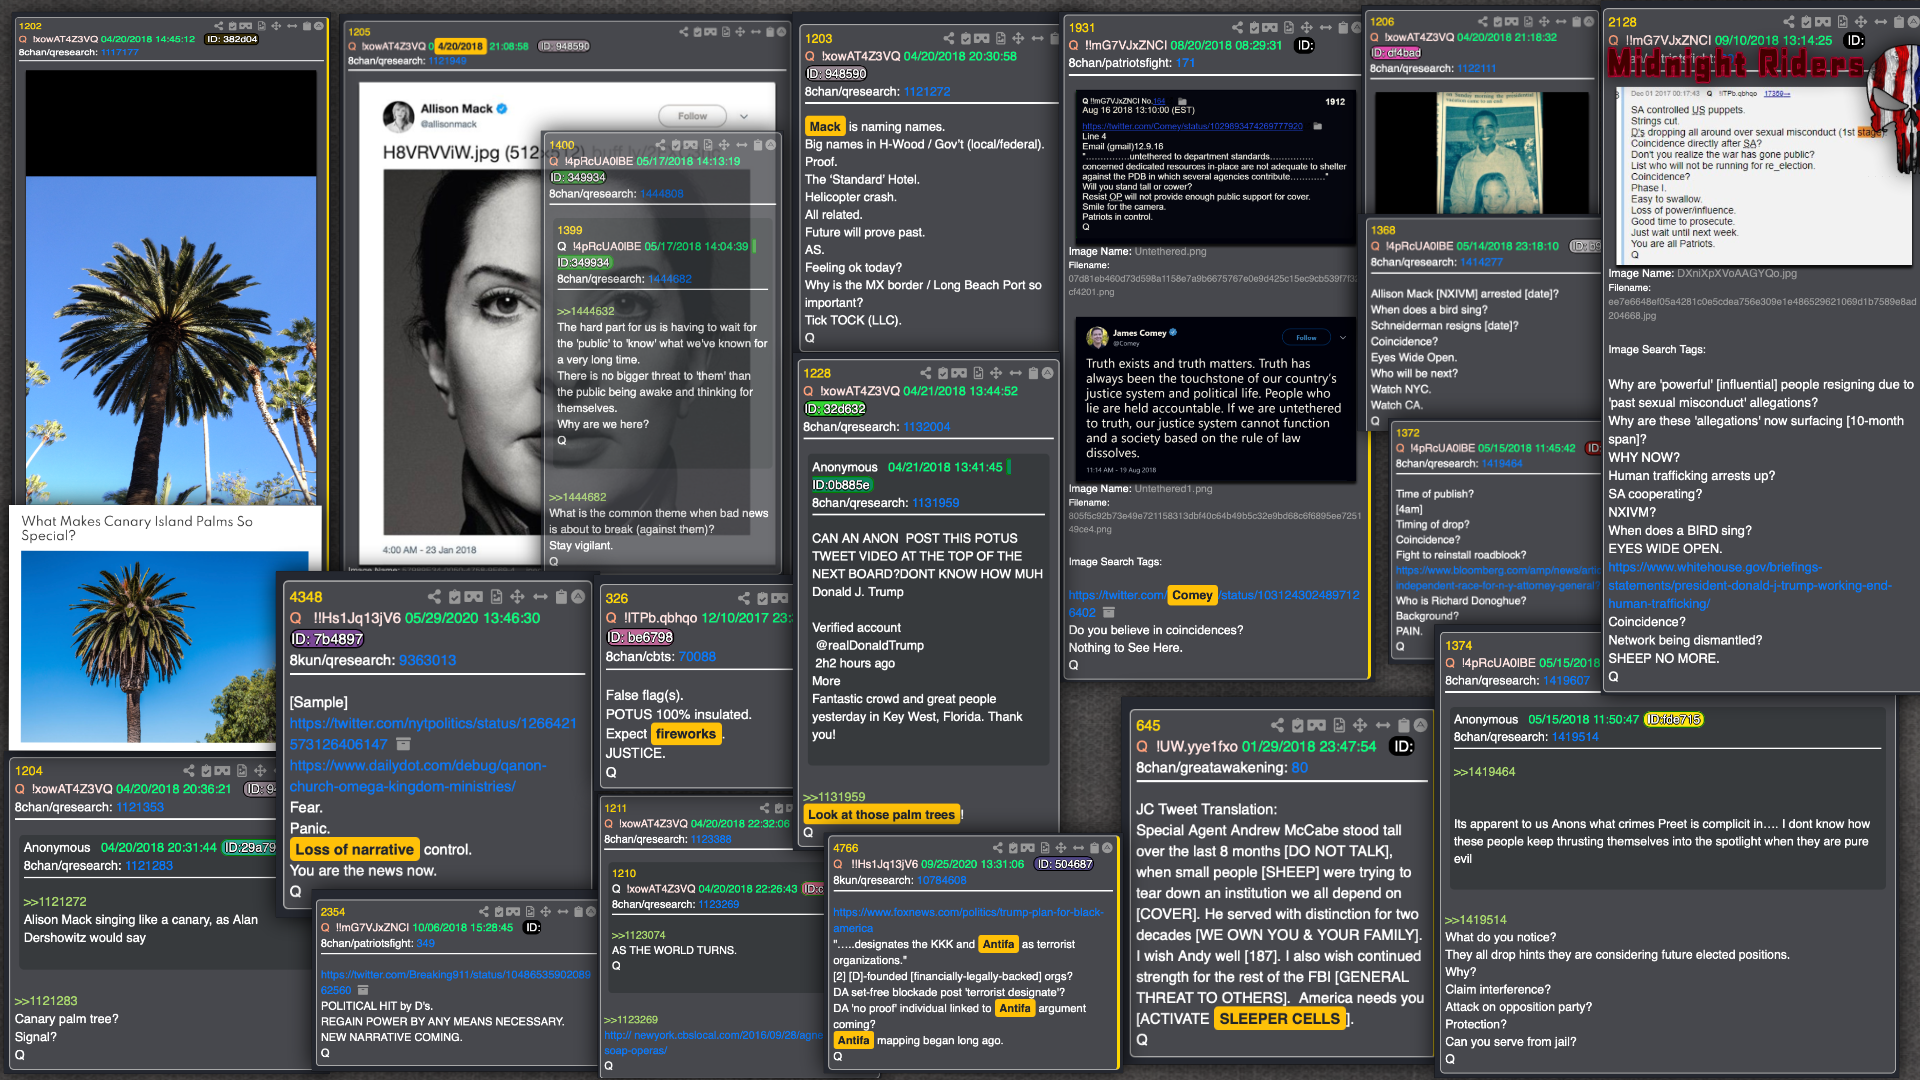Open qresearch thread link 9363013

click(x=427, y=660)
